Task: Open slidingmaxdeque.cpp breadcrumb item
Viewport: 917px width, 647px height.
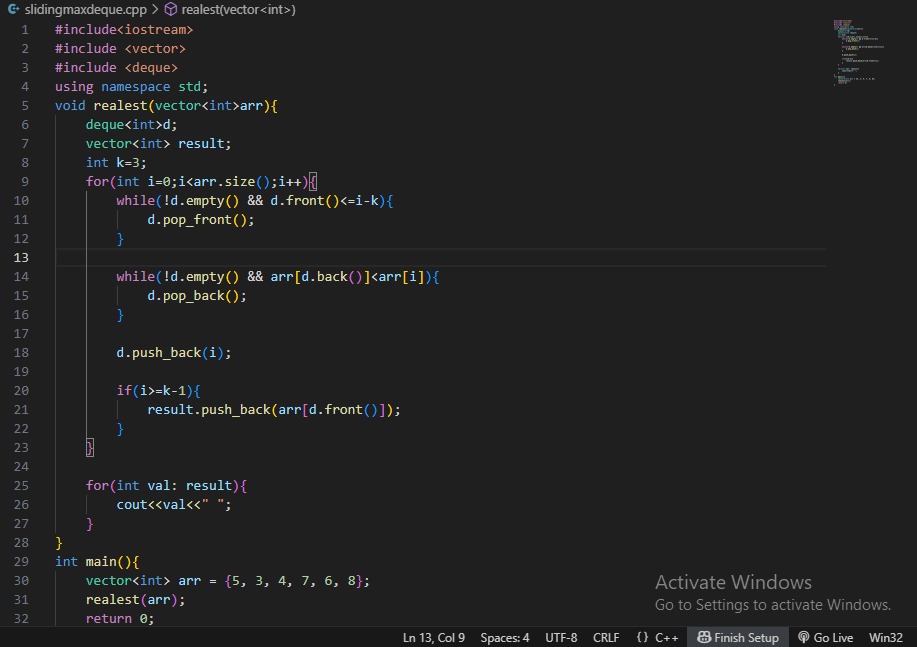Action: [85, 9]
